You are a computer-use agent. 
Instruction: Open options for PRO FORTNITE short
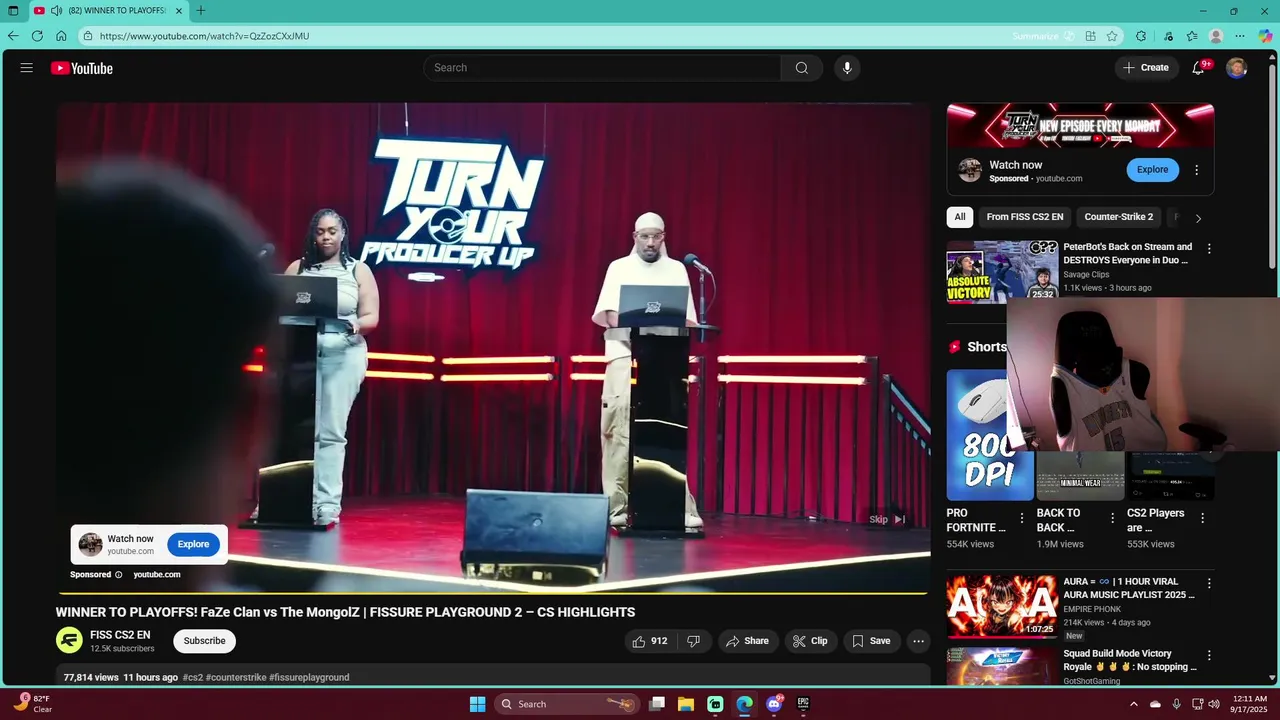1022,518
